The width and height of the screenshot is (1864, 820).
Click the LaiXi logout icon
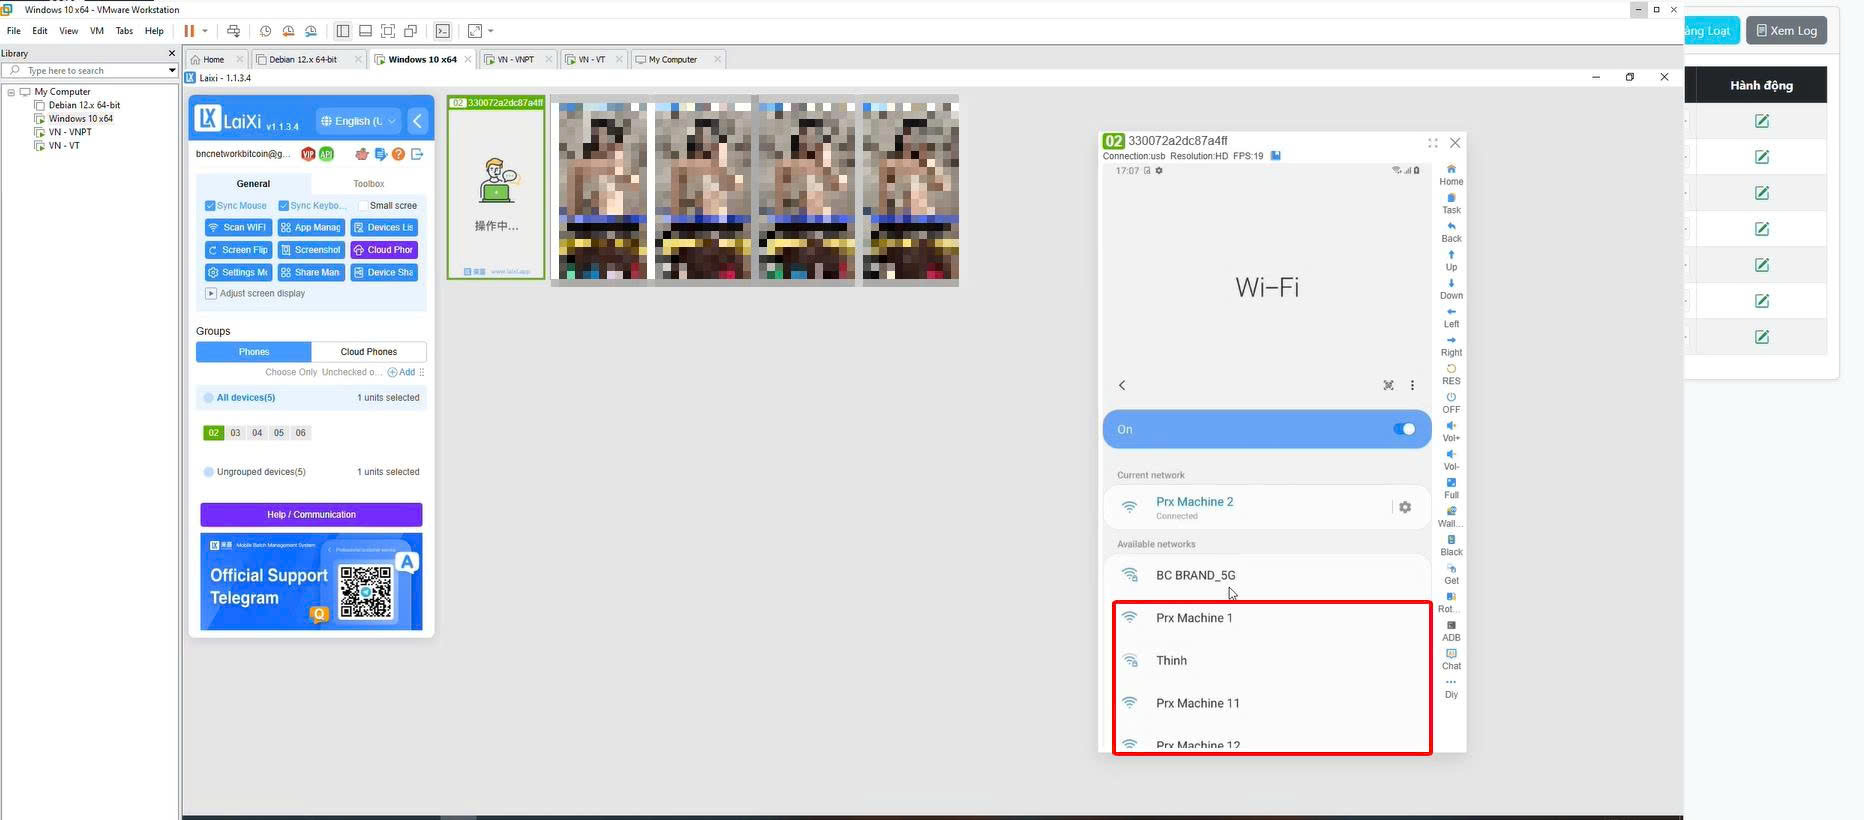(x=417, y=154)
